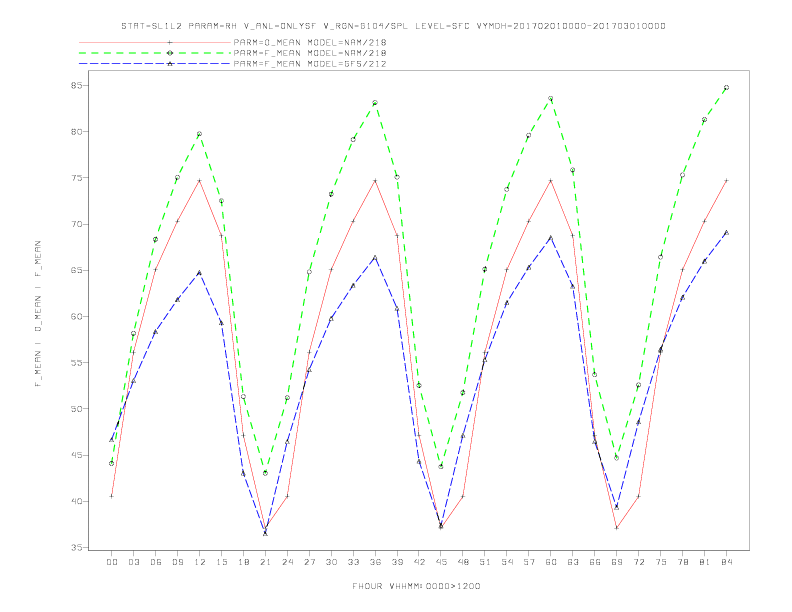
Task: Click the y-axis tick label 45
Action: [76, 455]
